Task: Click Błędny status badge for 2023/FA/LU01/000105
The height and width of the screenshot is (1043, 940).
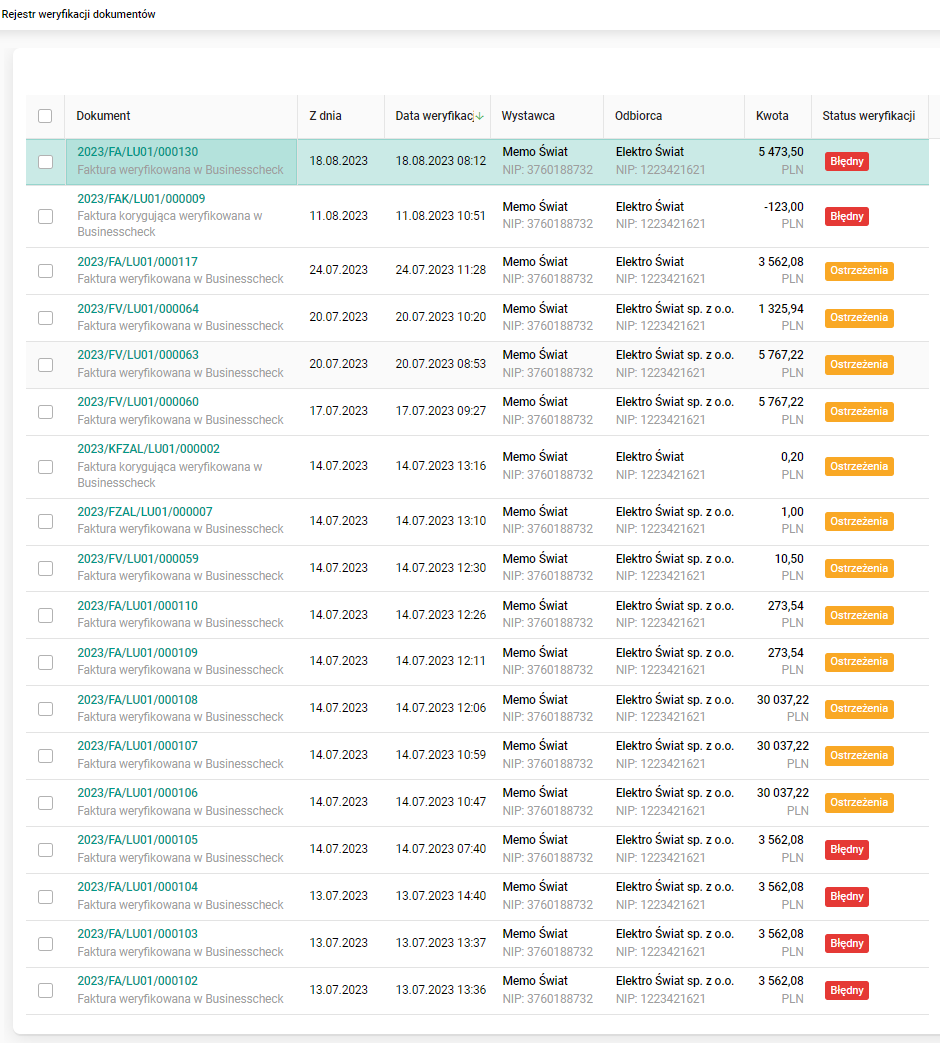Action: [x=846, y=850]
